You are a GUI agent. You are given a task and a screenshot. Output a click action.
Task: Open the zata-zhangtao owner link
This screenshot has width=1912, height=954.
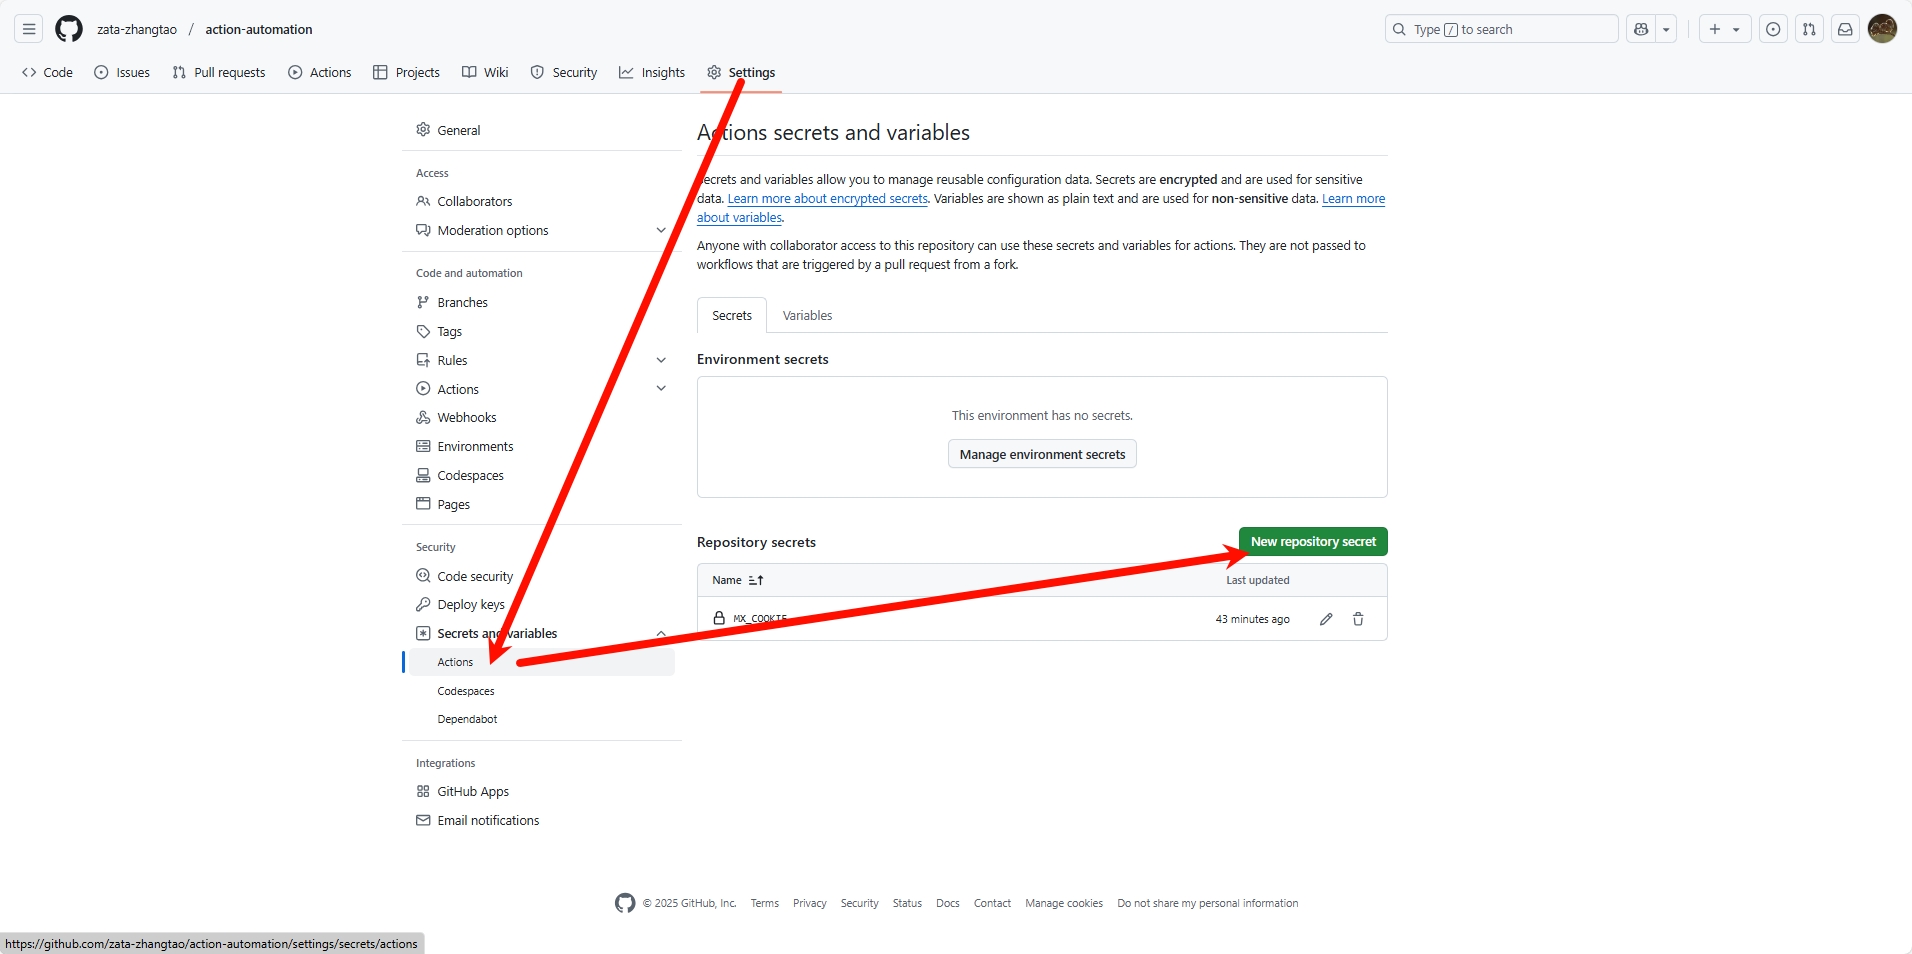tap(137, 29)
